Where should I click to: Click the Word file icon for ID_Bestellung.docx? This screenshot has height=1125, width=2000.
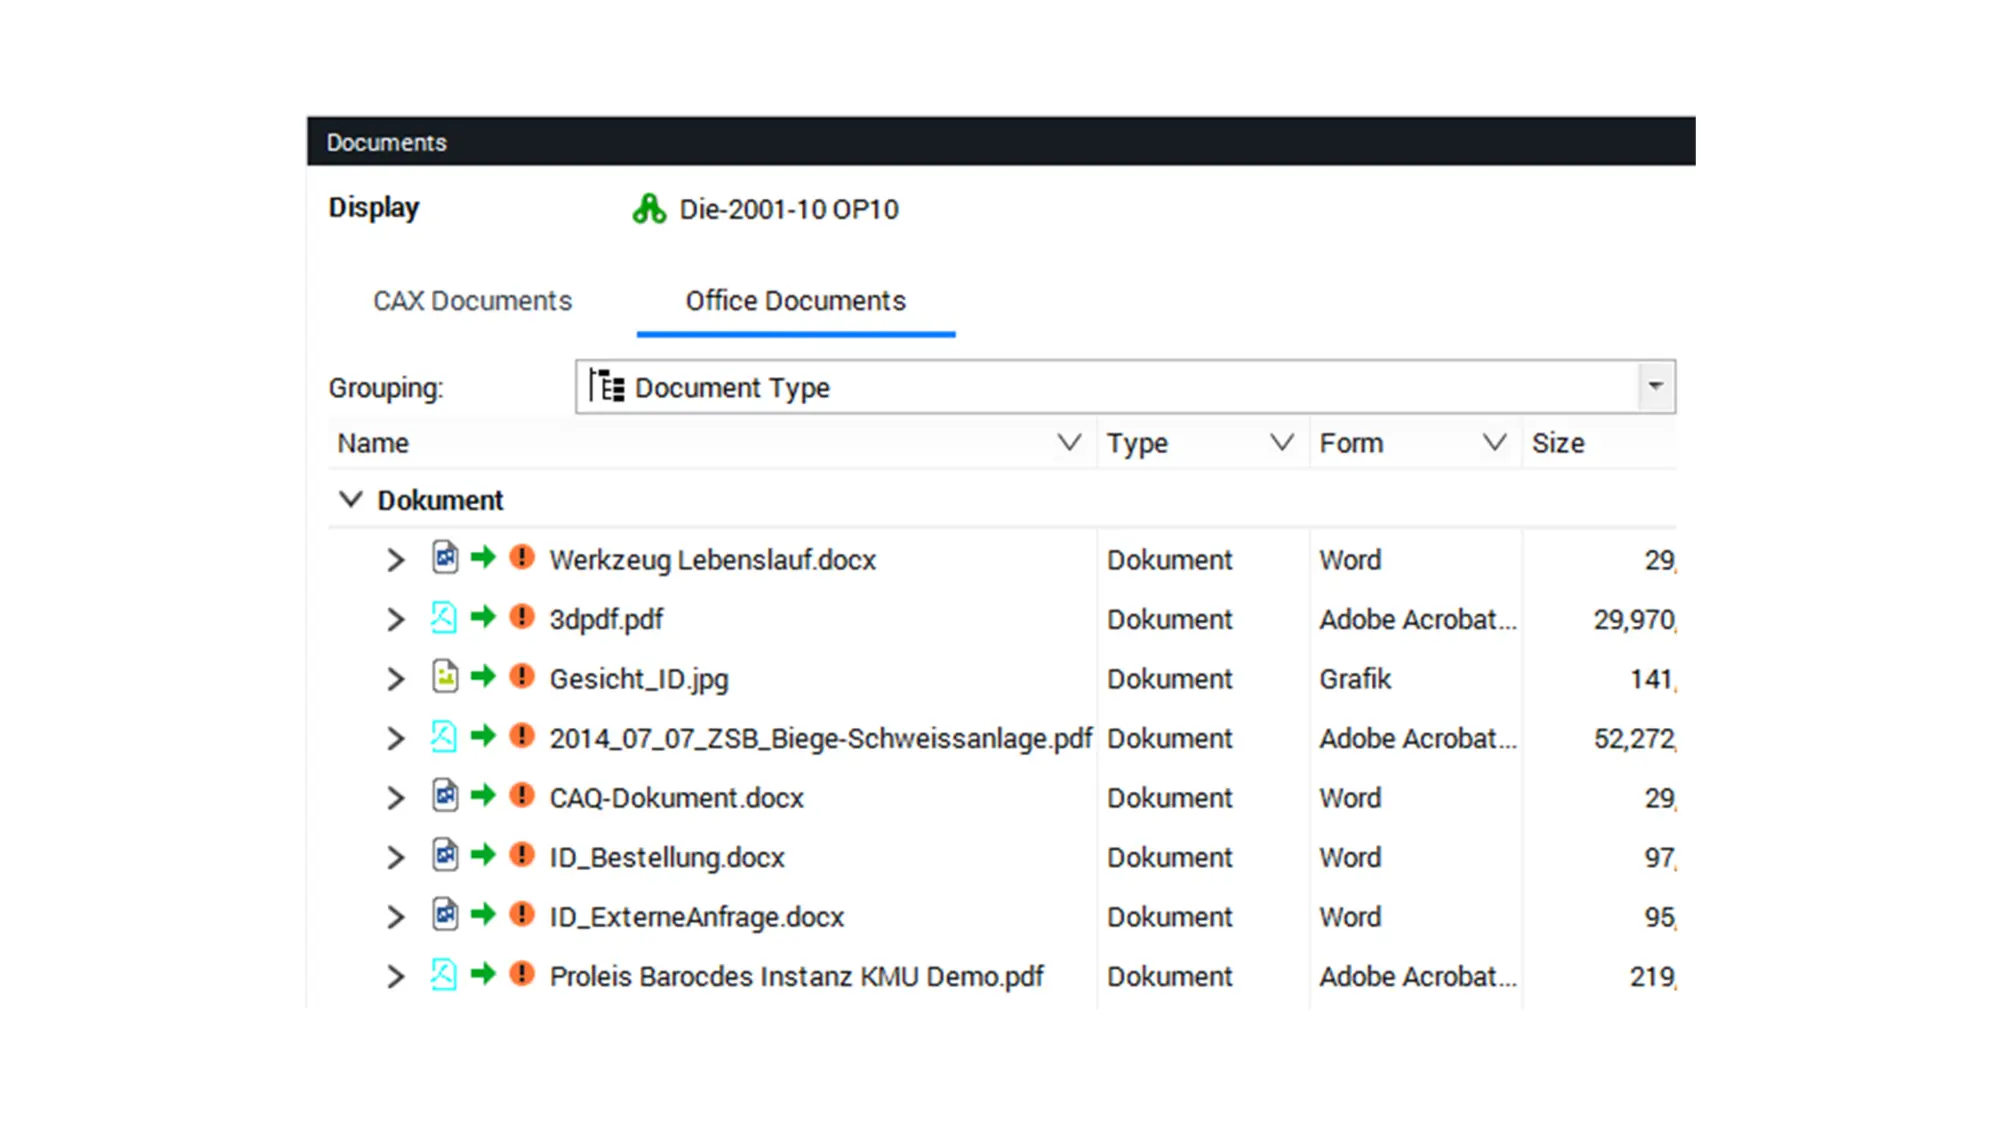[x=445, y=855]
